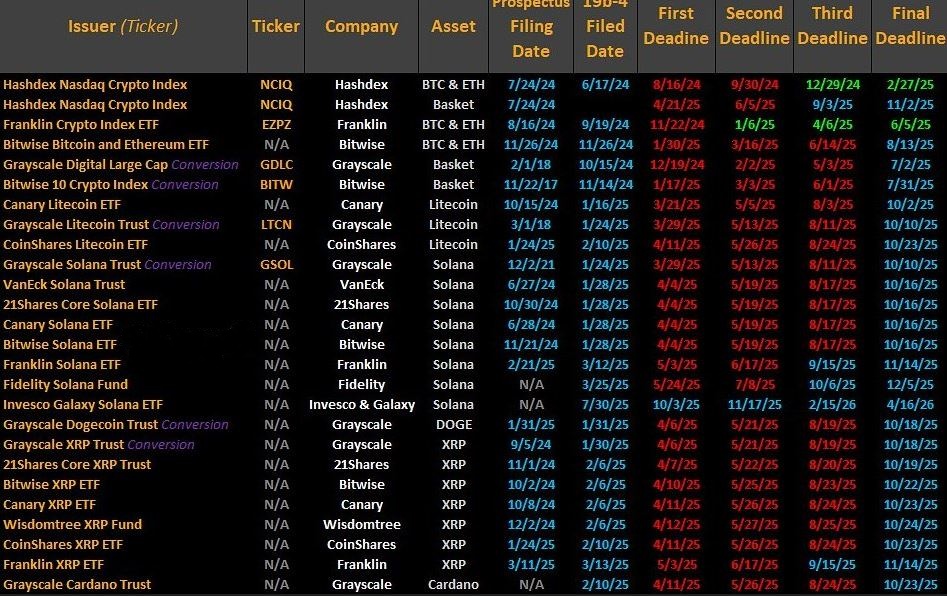Click the Company column header
The height and width of the screenshot is (596, 947).
click(x=362, y=27)
